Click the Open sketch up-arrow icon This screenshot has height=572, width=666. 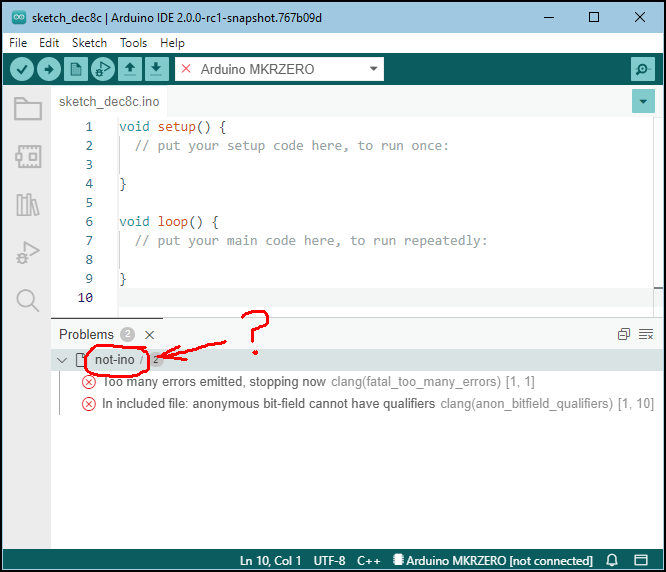tap(130, 69)
